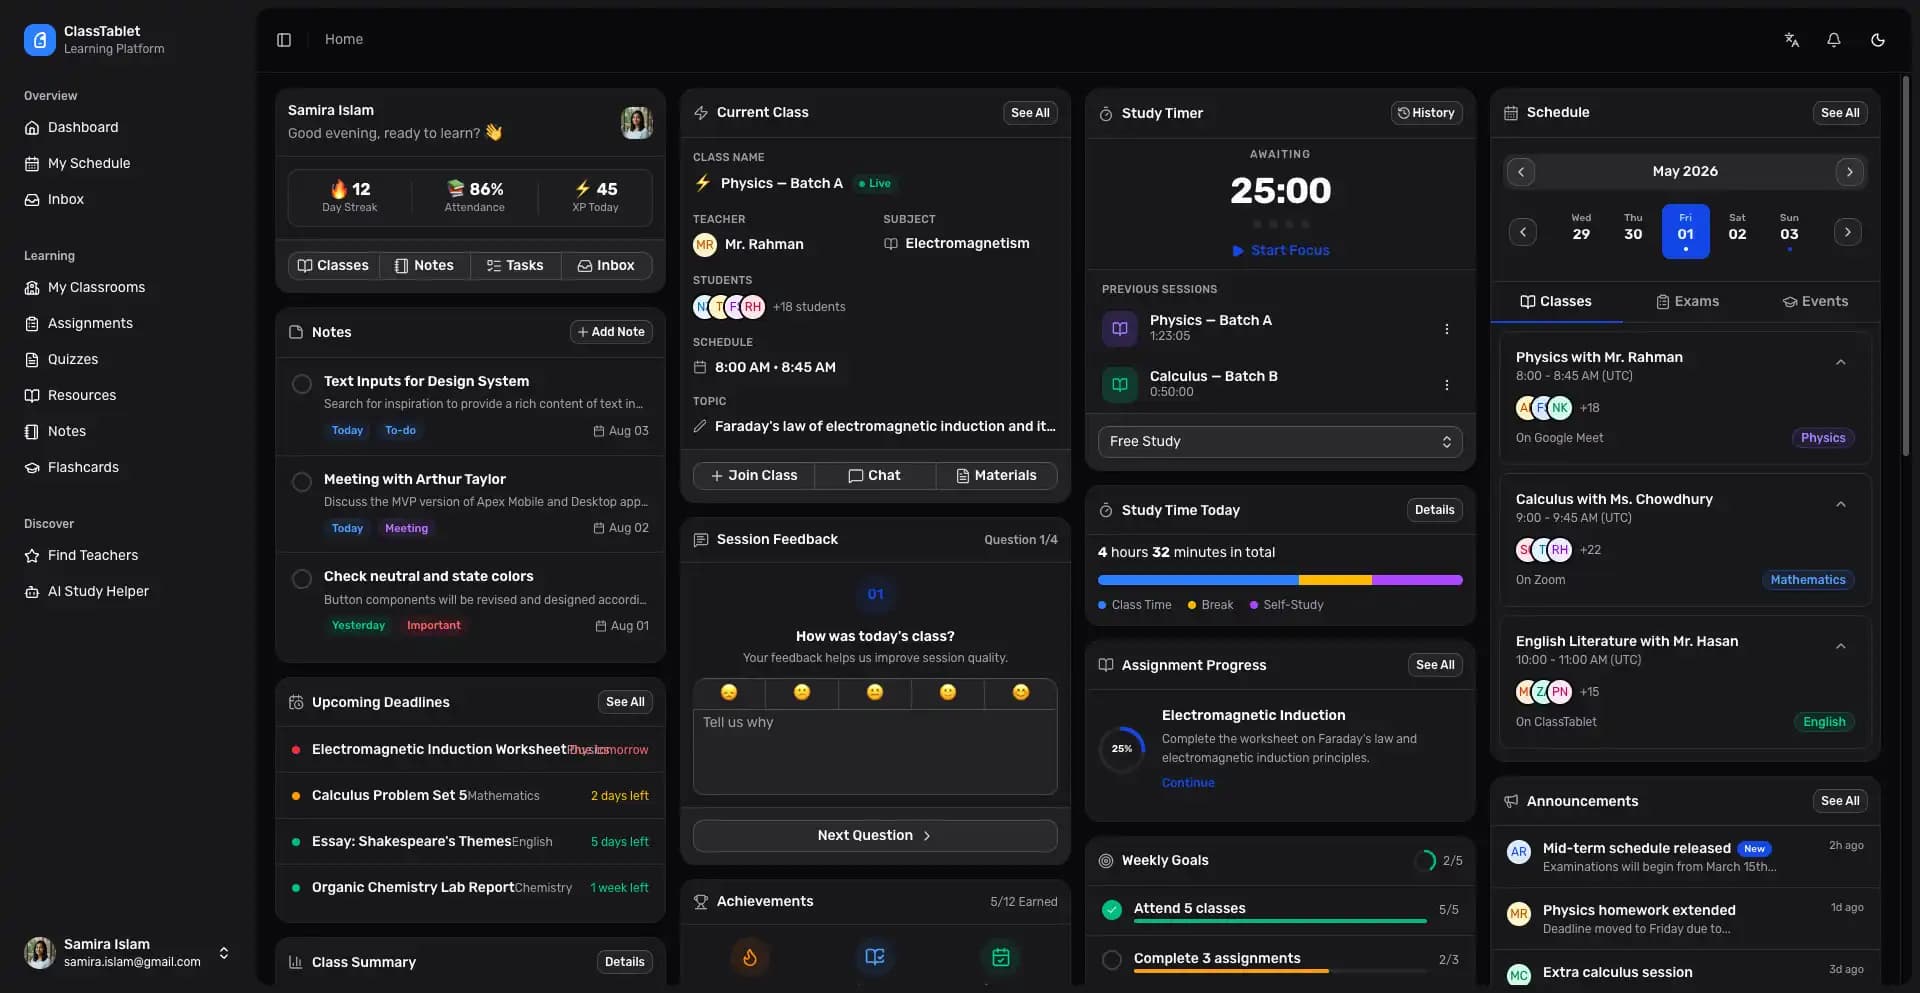Launch the AI Study Helper

click(97, 591)
